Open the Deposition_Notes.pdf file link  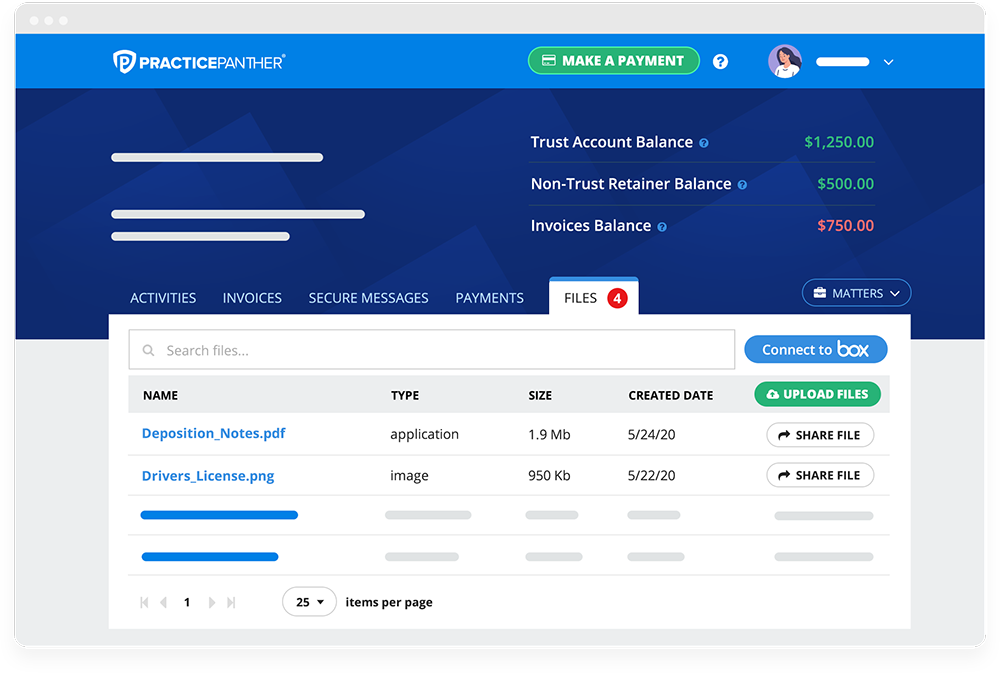(213, 434)
